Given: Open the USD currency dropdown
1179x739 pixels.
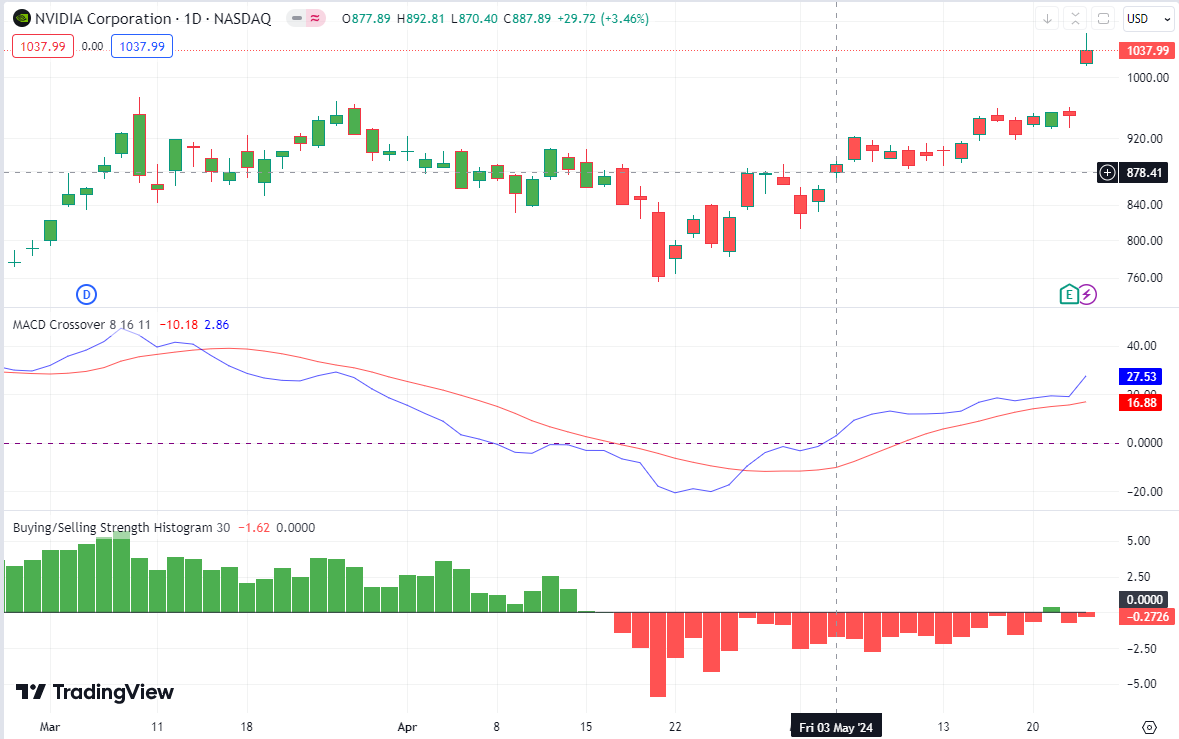Looking at the screenshot, I should (x=1147, y=18).
